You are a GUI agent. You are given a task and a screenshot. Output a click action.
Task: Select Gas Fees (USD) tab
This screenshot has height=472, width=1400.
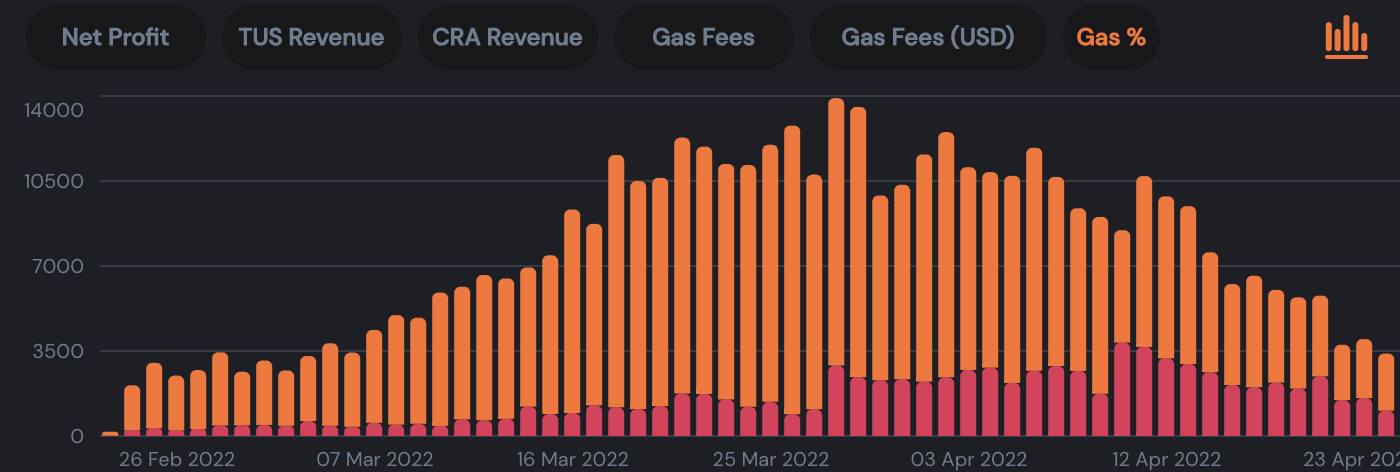tap(928, 37)
